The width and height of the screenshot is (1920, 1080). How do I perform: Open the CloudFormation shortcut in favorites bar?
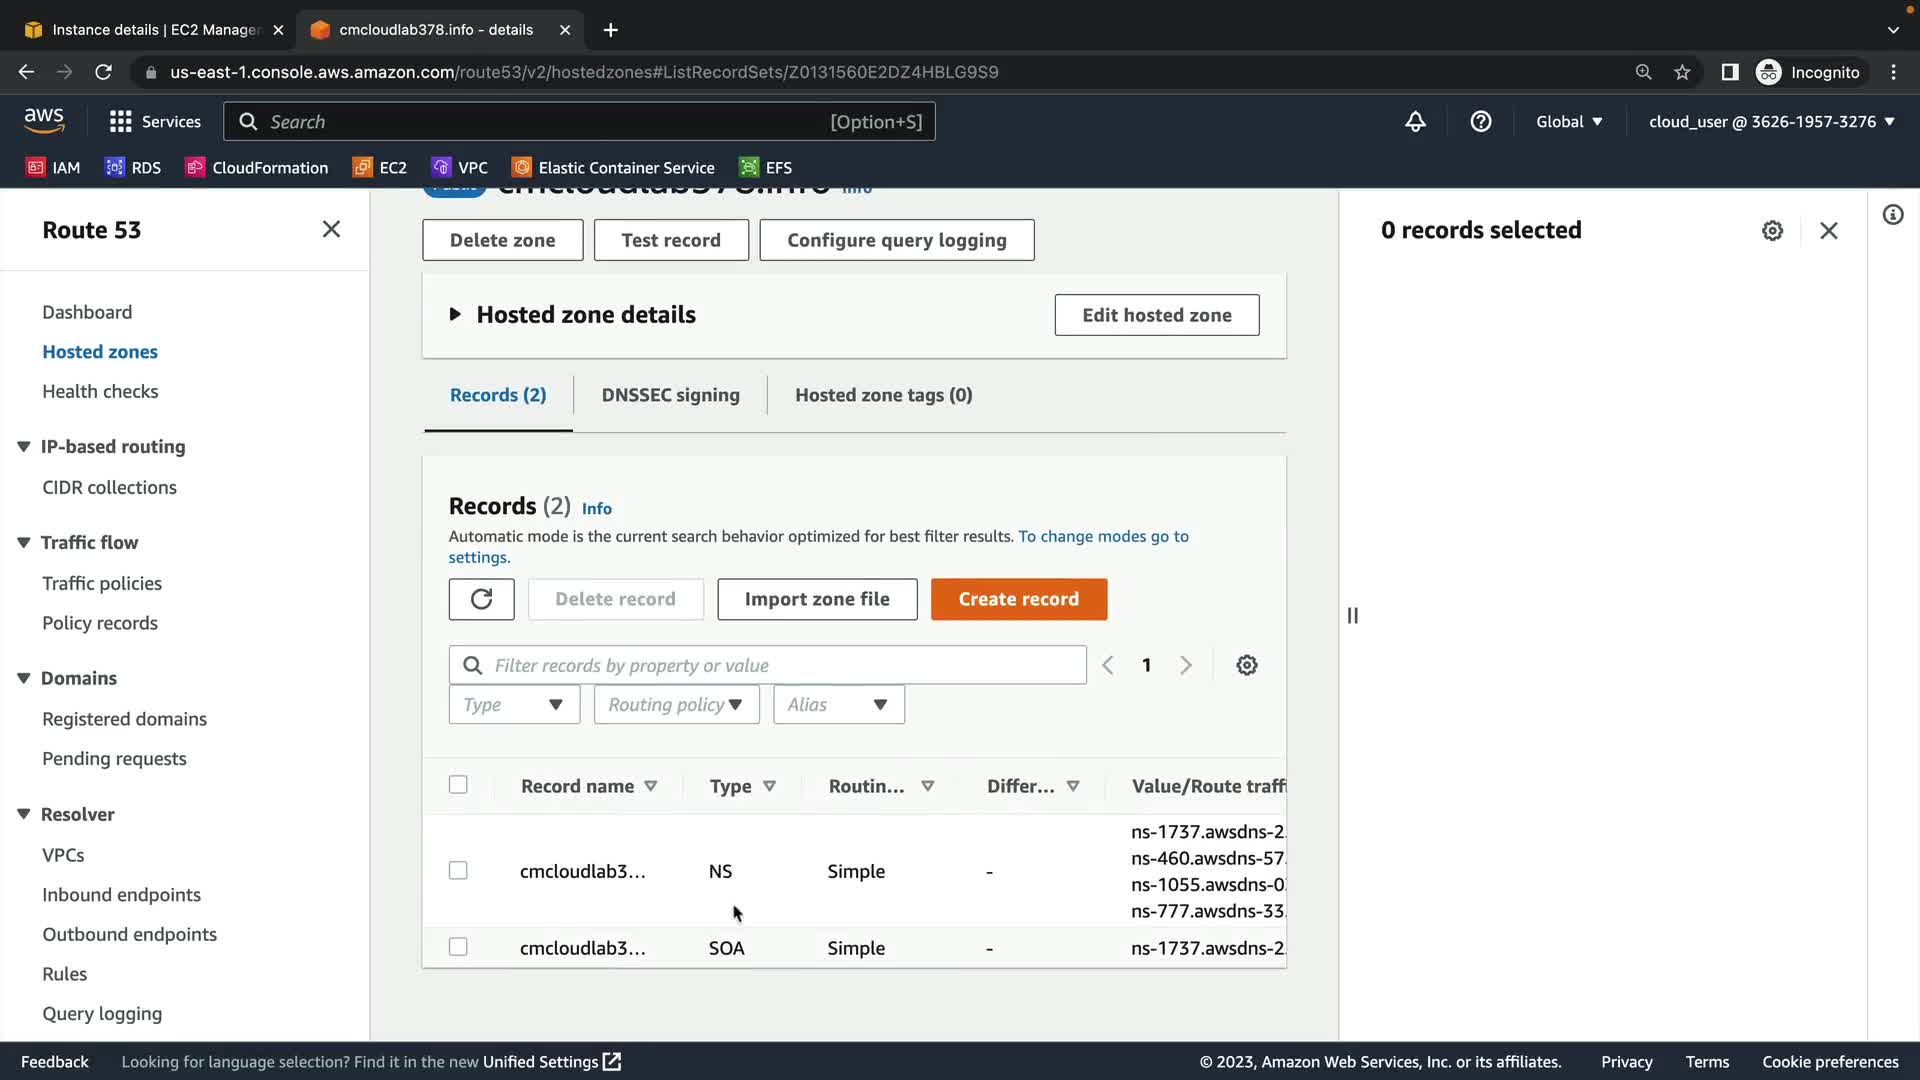[x=257, y=168]
